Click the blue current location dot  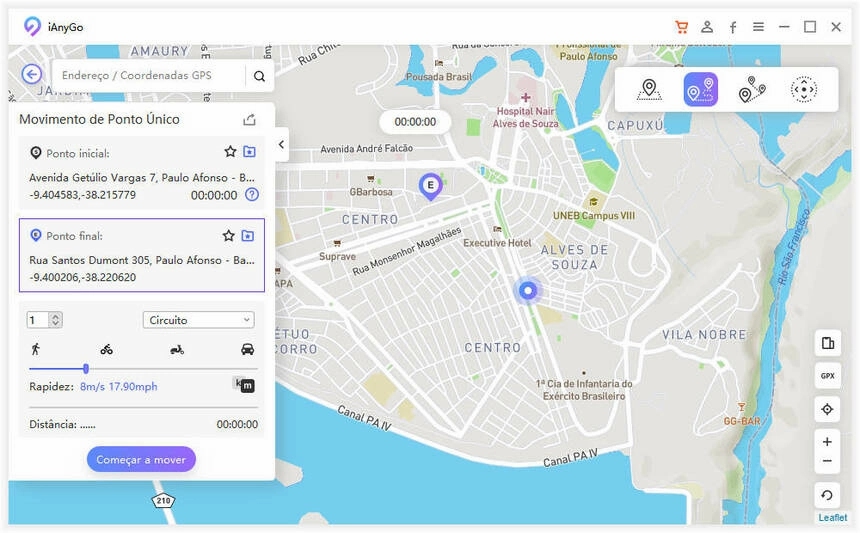tap(528, 291)
